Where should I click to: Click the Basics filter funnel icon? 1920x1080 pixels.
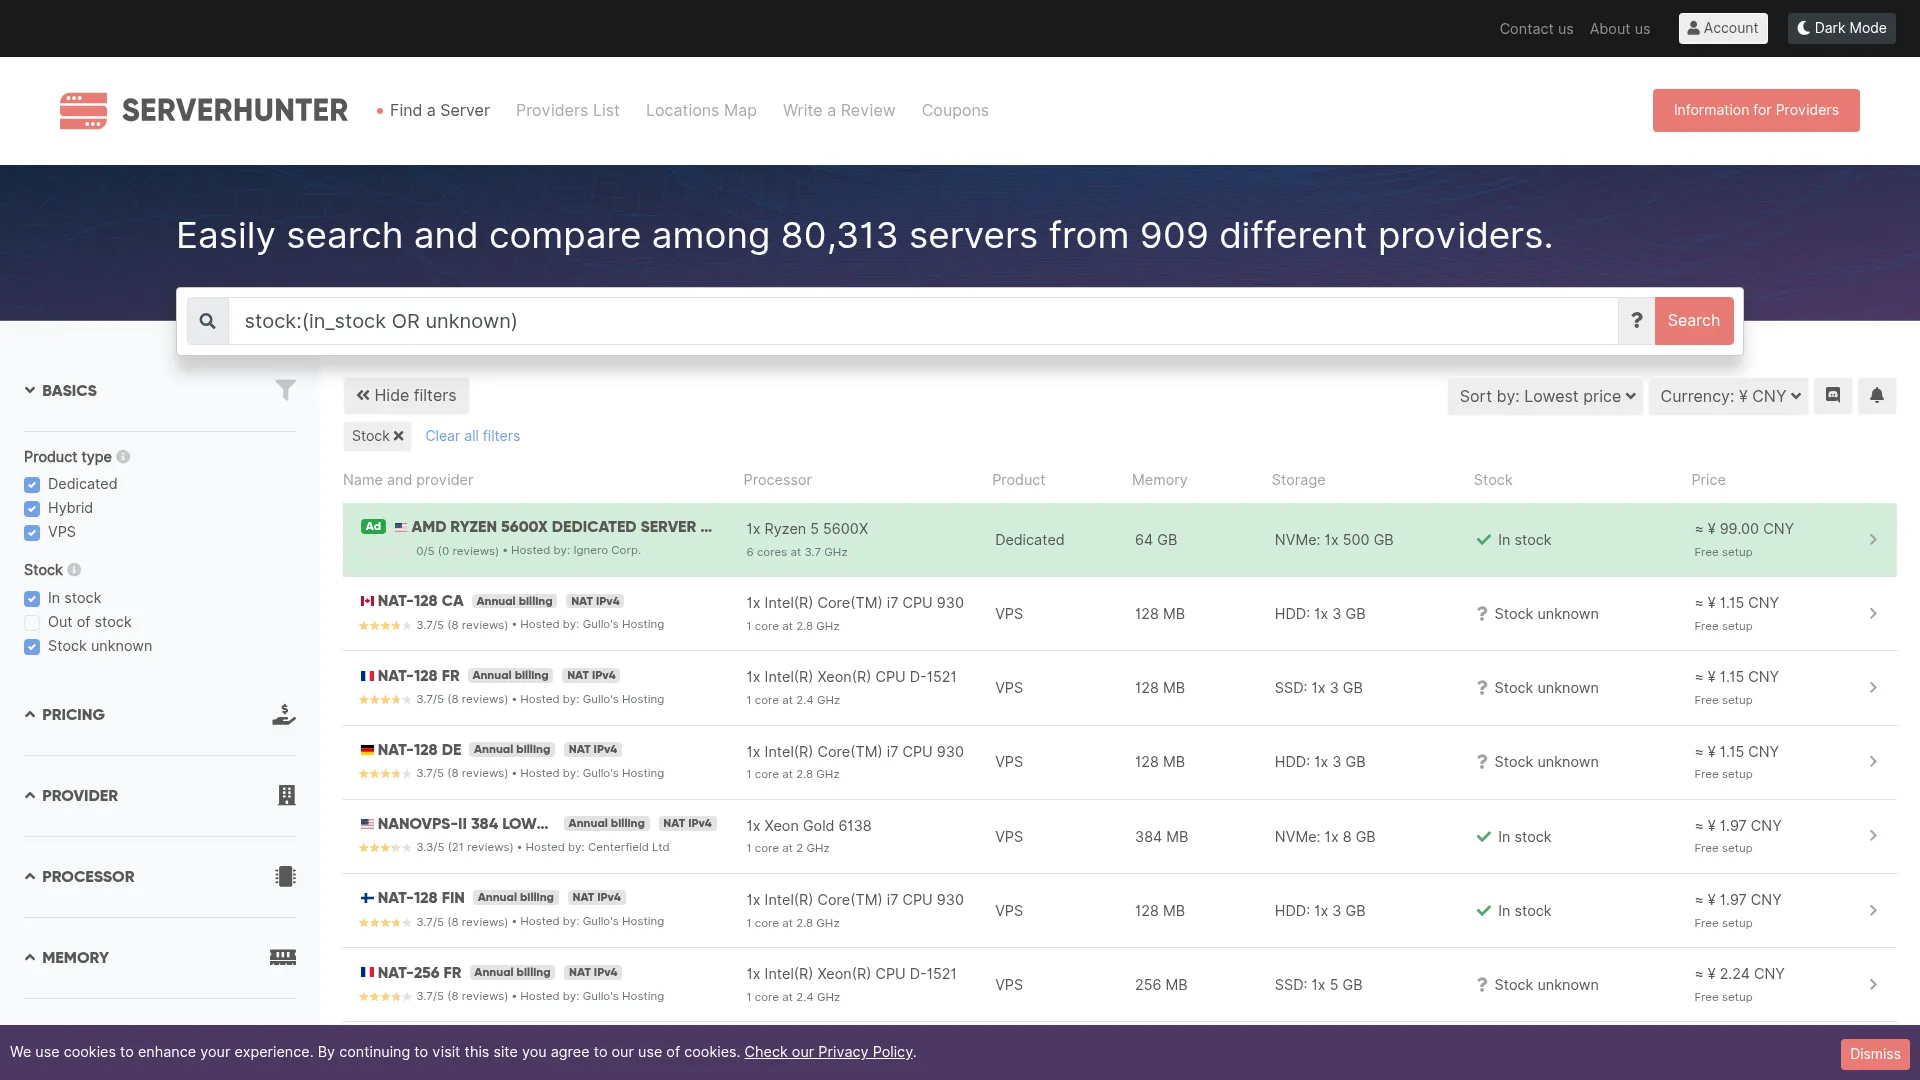285,390
